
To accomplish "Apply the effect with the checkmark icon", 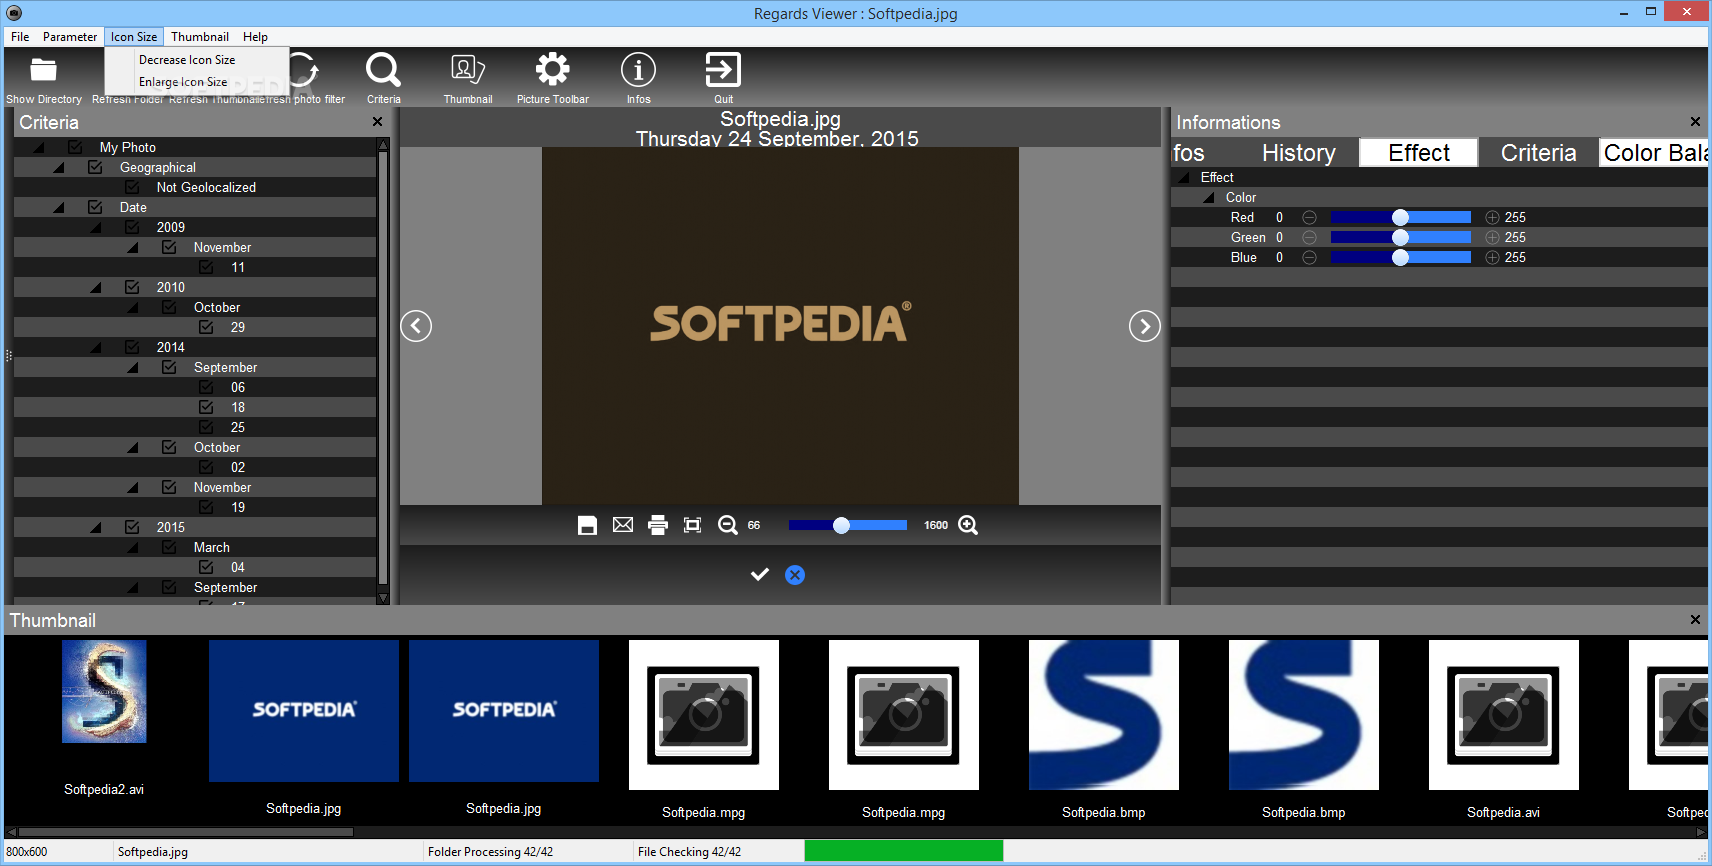I will coord(760,575).
